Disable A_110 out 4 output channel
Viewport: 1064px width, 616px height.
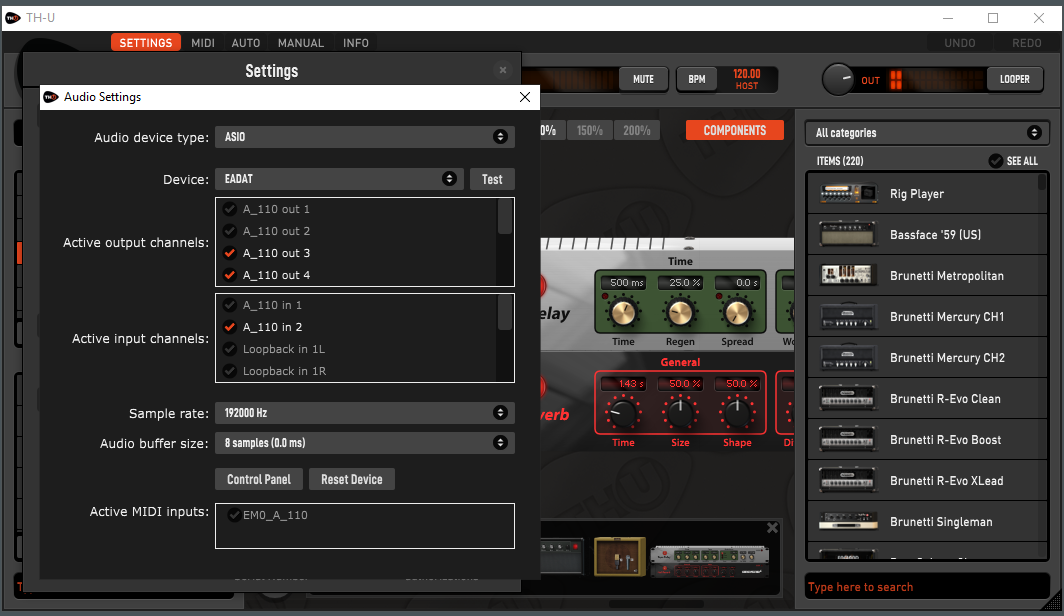point(230,275)
